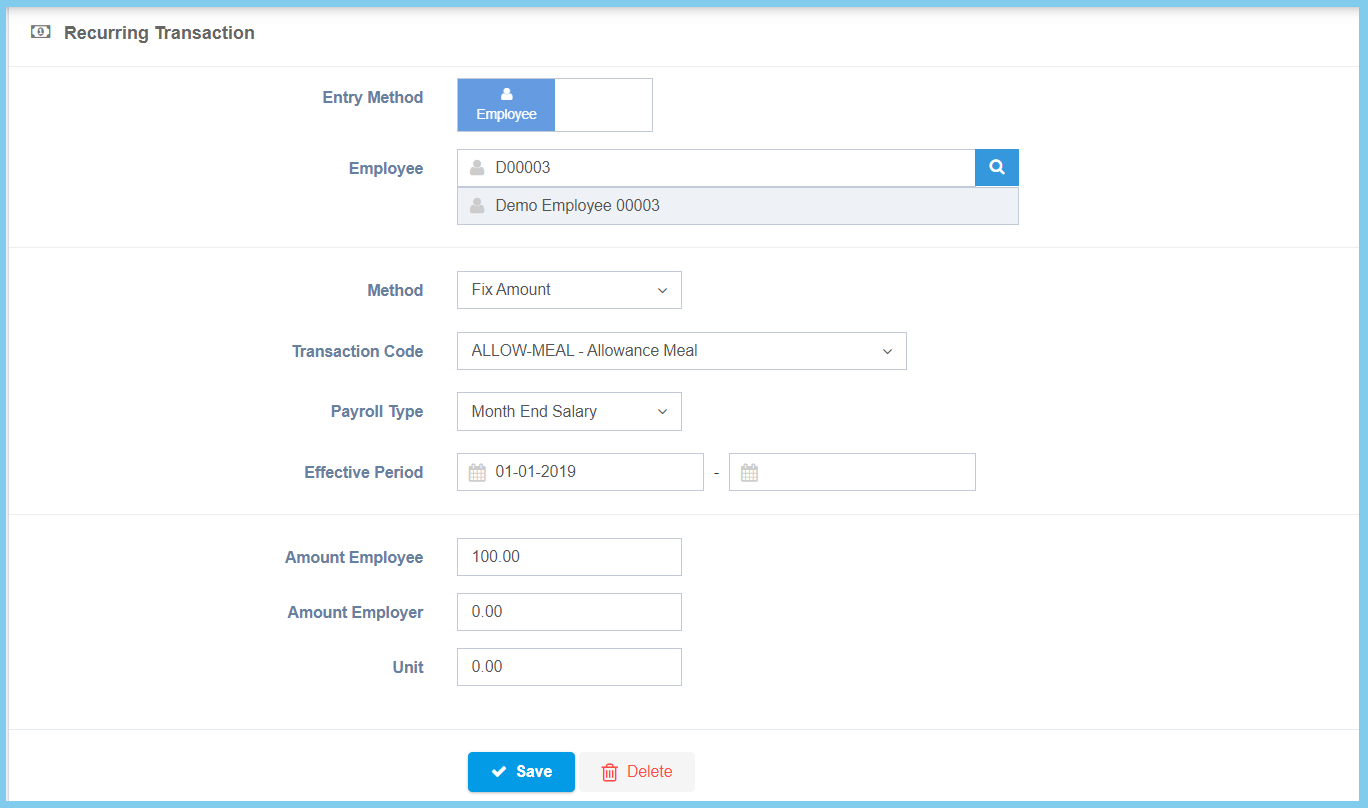The height and width of the screenshot is (808, 1368).
Task: Select the Employee entry method option
Action: click(x=506, y=105)
